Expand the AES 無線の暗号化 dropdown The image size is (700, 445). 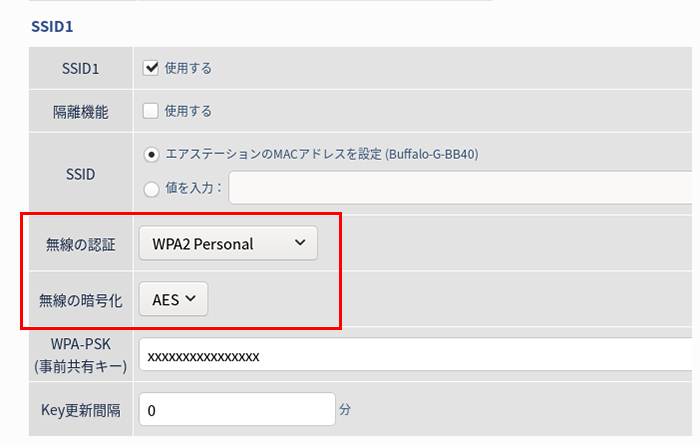tap(173, 299)
